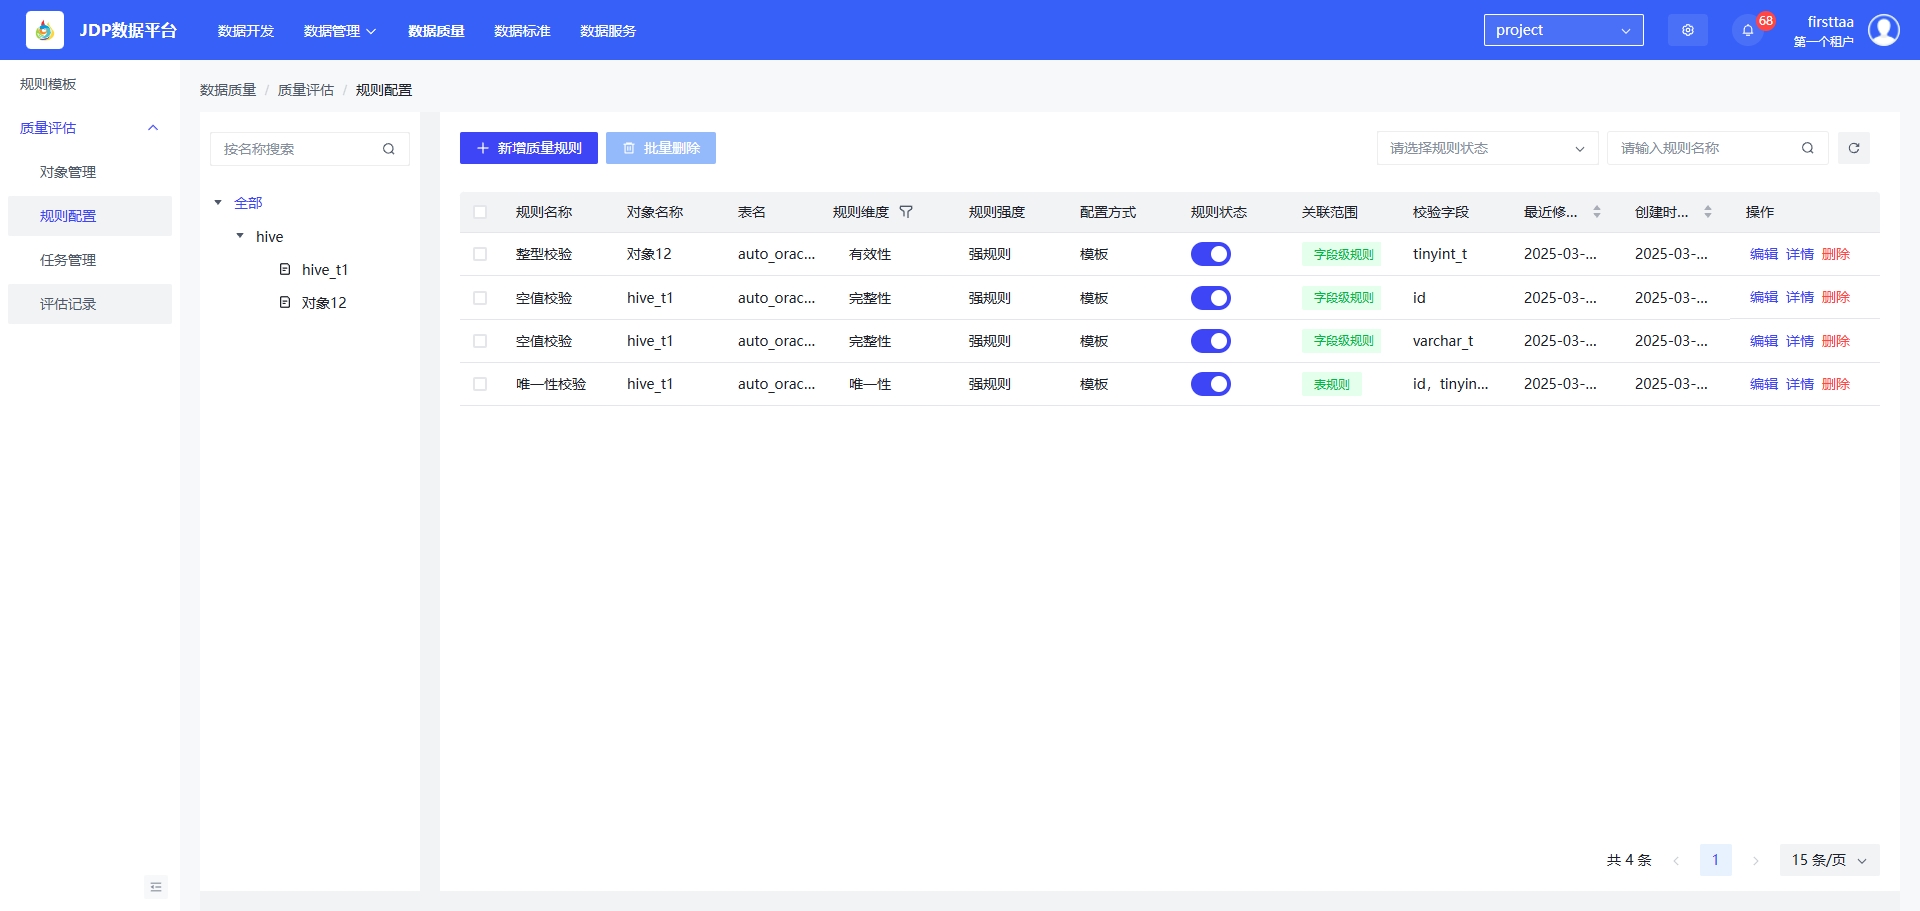Viewport: 1920px width, 911px height.
Task: Focus the 请输入规则名称 search field
Action: coord(1718,148)
